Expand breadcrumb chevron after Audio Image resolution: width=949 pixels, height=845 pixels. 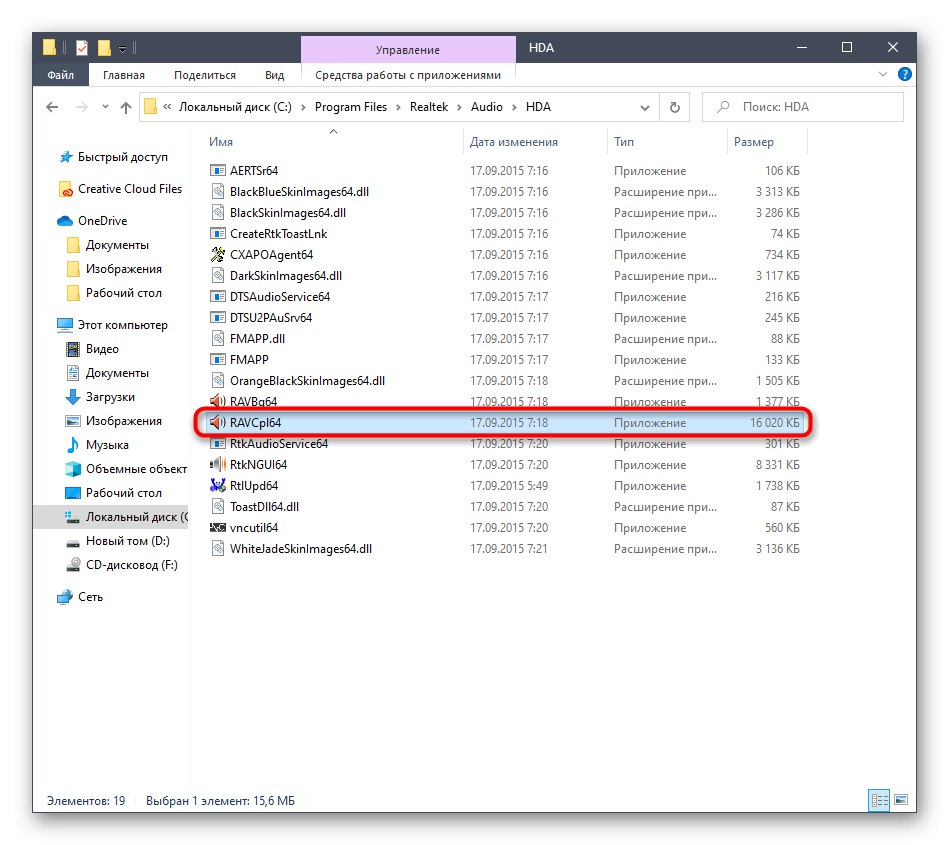(x=514, y=107)
